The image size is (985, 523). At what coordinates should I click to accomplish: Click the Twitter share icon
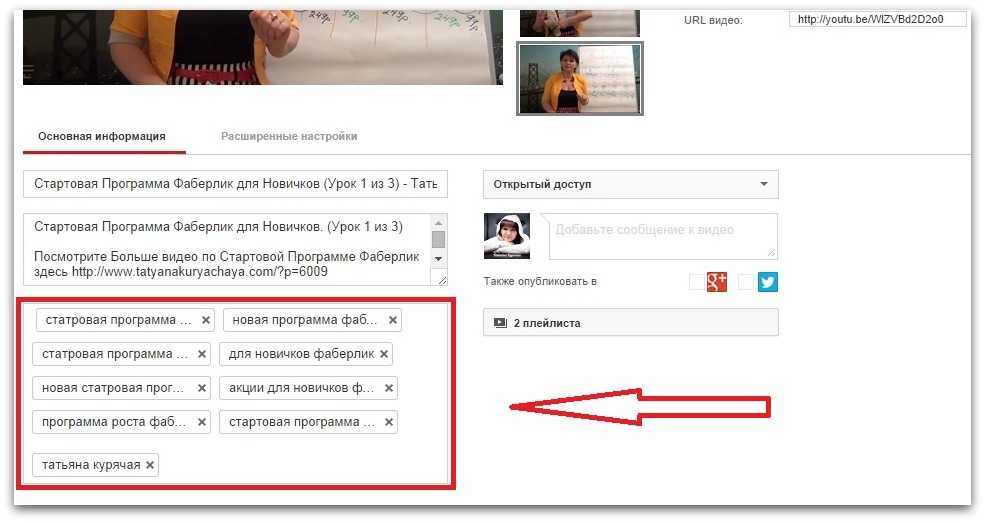point(768,282)
